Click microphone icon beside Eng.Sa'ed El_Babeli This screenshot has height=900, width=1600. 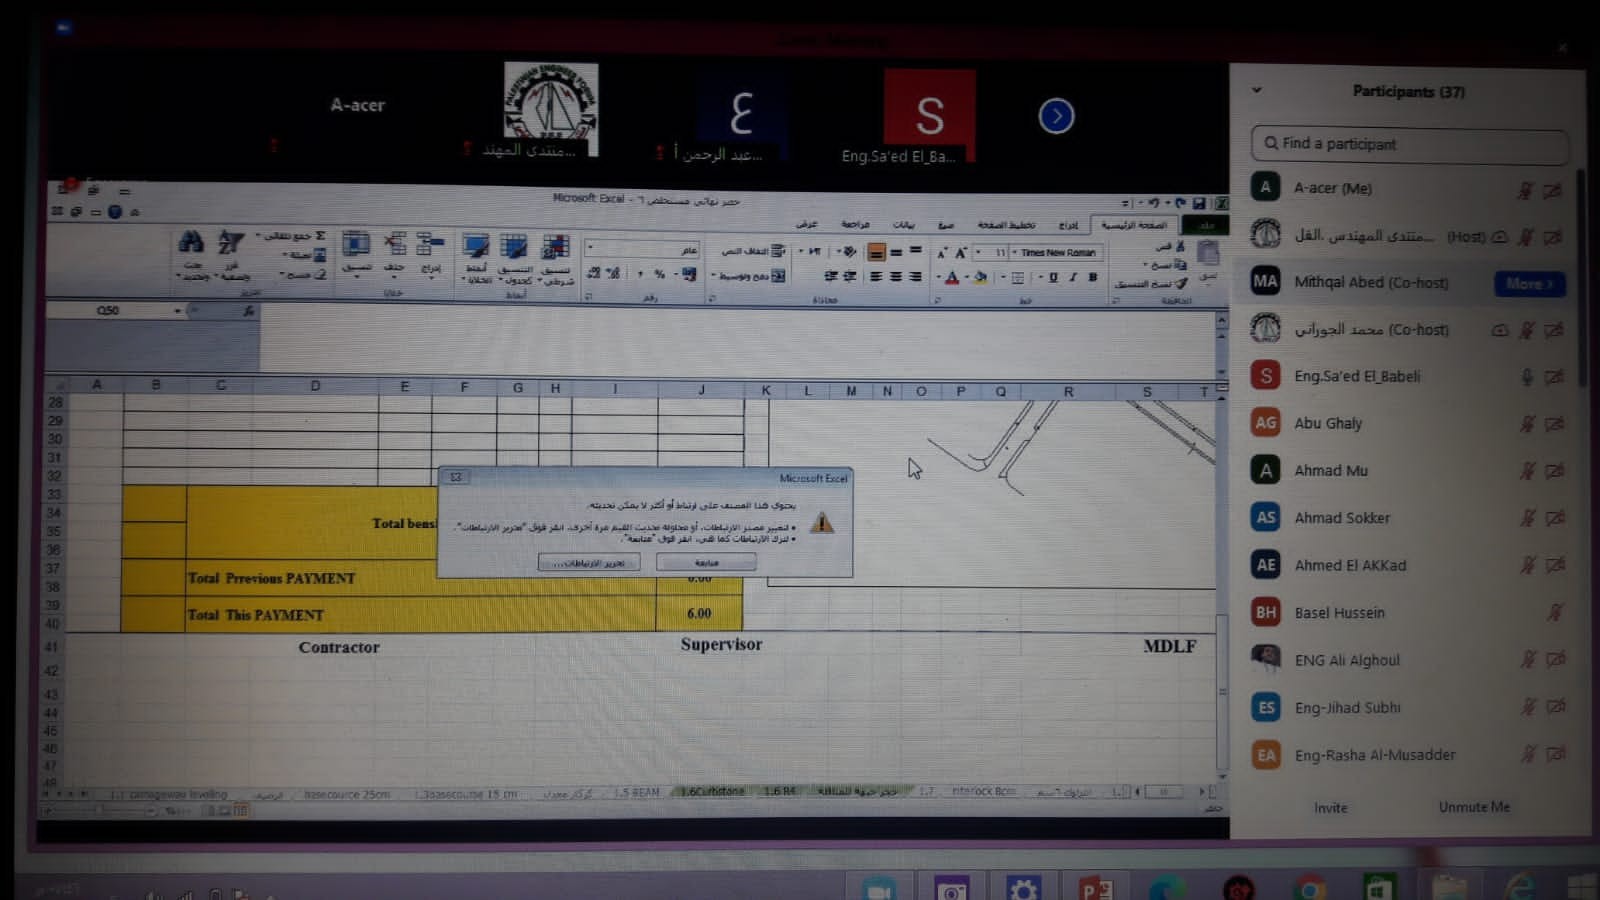(x=1527, y=377)
